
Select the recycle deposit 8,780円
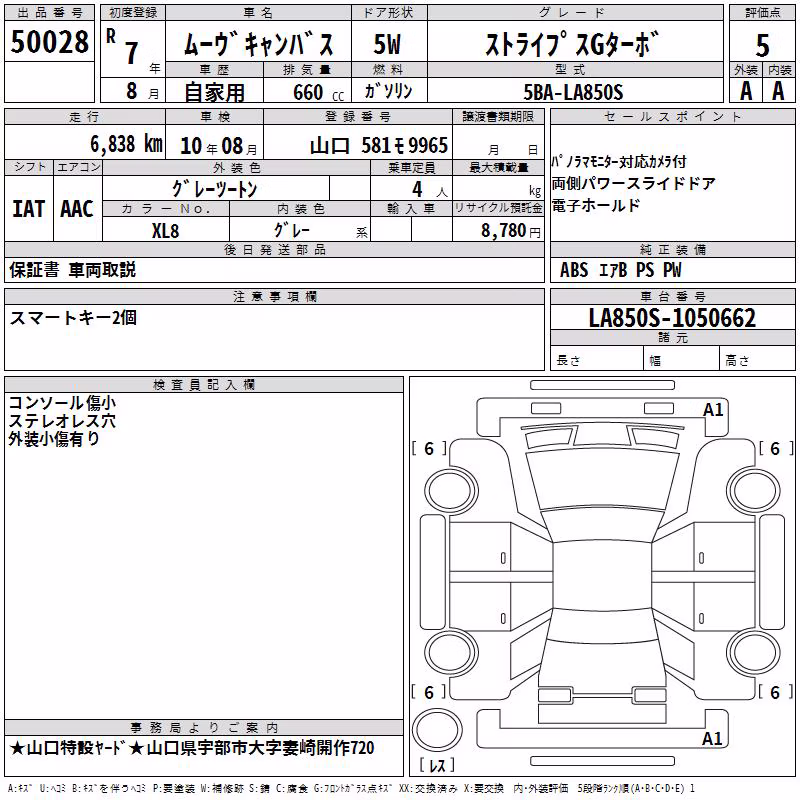pos(511,231)
